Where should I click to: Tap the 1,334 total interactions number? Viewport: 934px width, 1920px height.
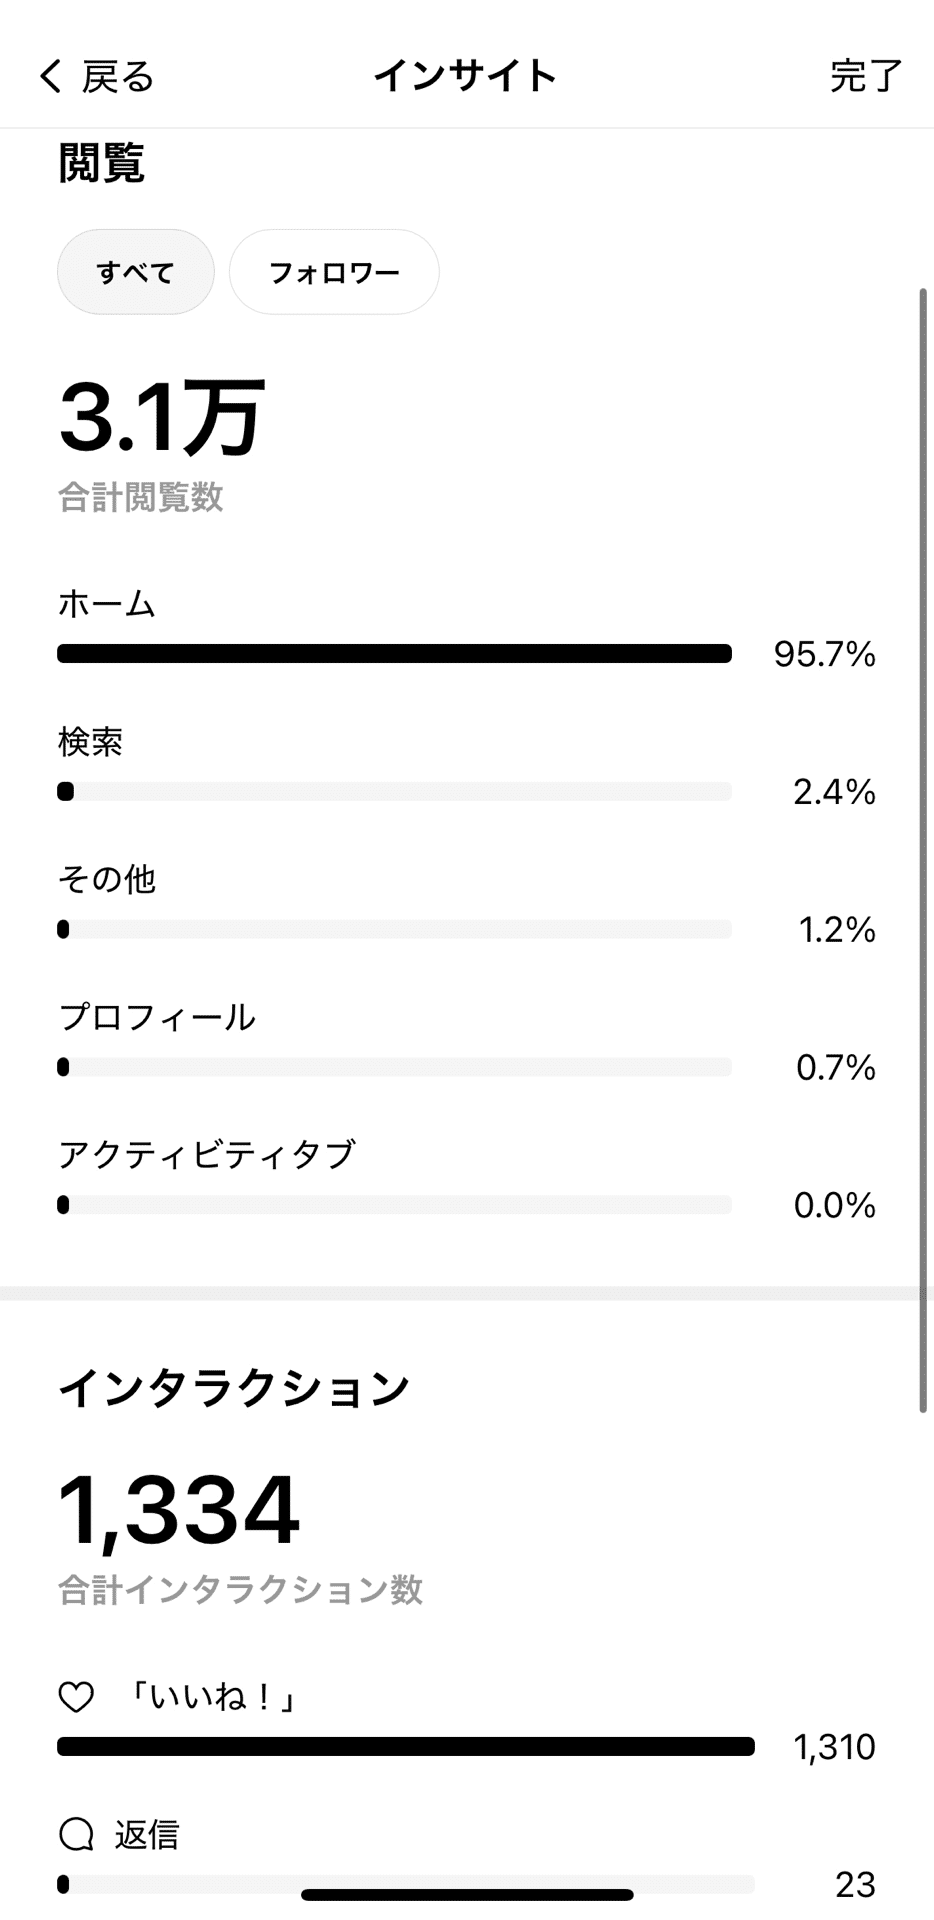(x=179, y=1511)
